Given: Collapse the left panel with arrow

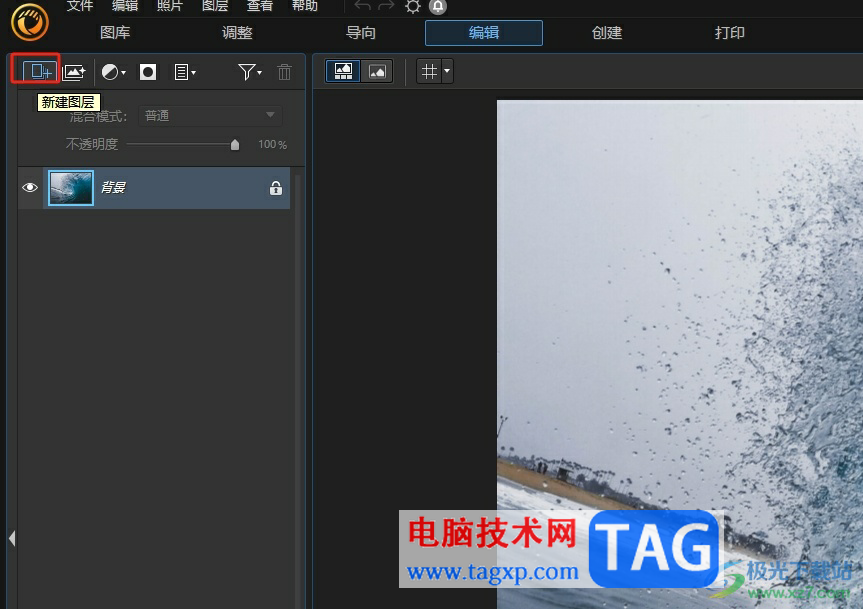Looking at the screenshot, I should 12,538.
